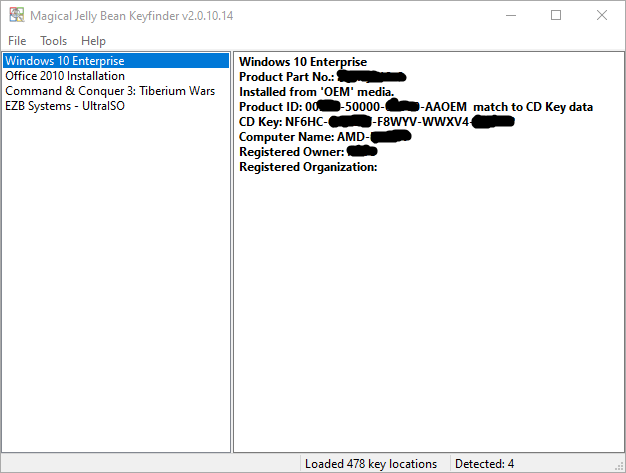The height and width of the screenshot is (473, 626).
Task: Click the CD Key line
Action: (376, 122)
